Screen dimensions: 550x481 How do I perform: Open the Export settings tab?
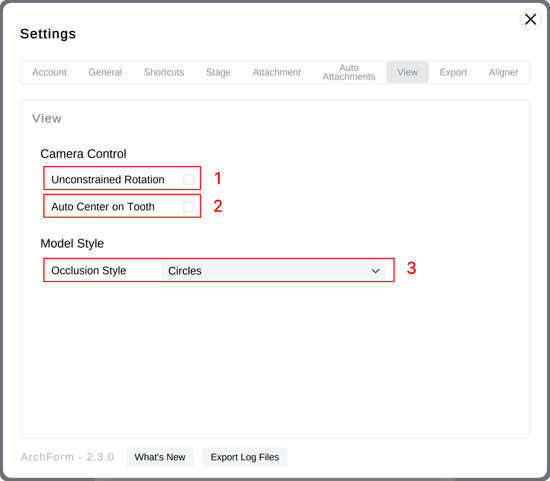(x=453, y=72)
